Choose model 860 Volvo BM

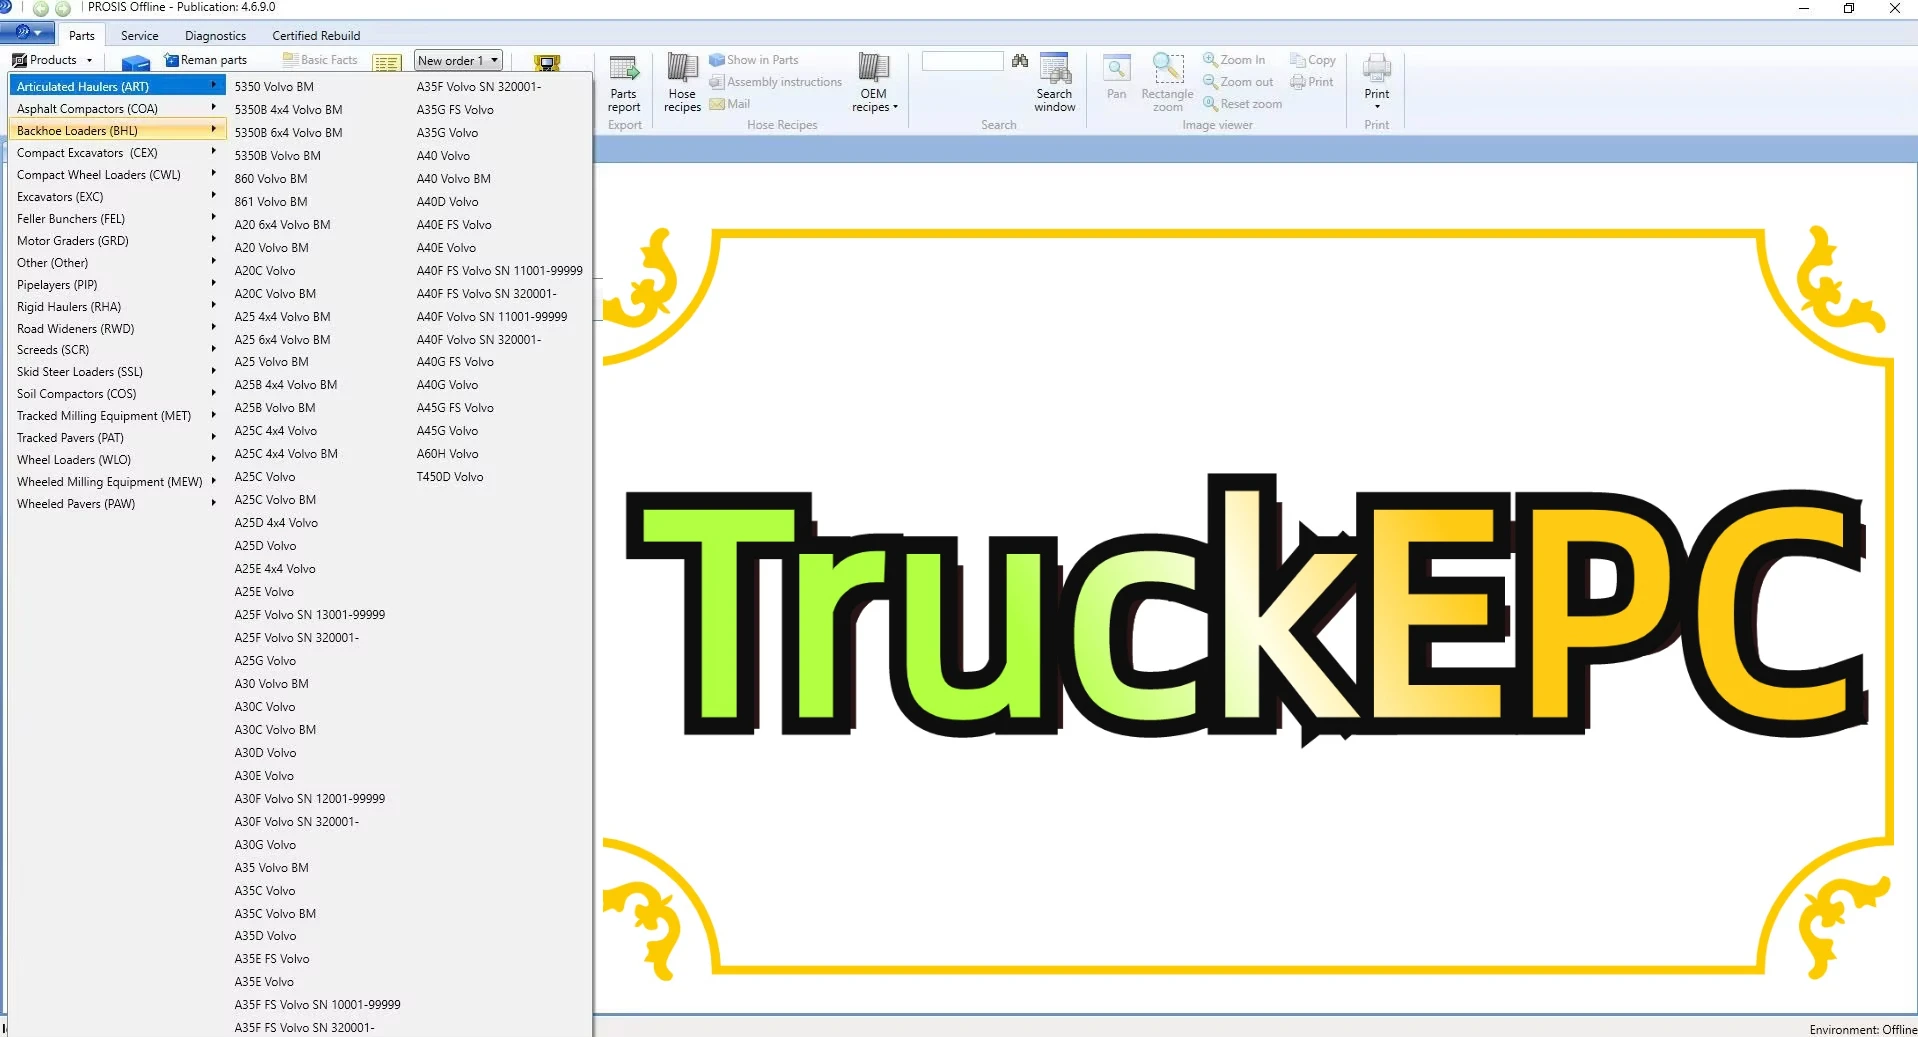coord(271,178)
